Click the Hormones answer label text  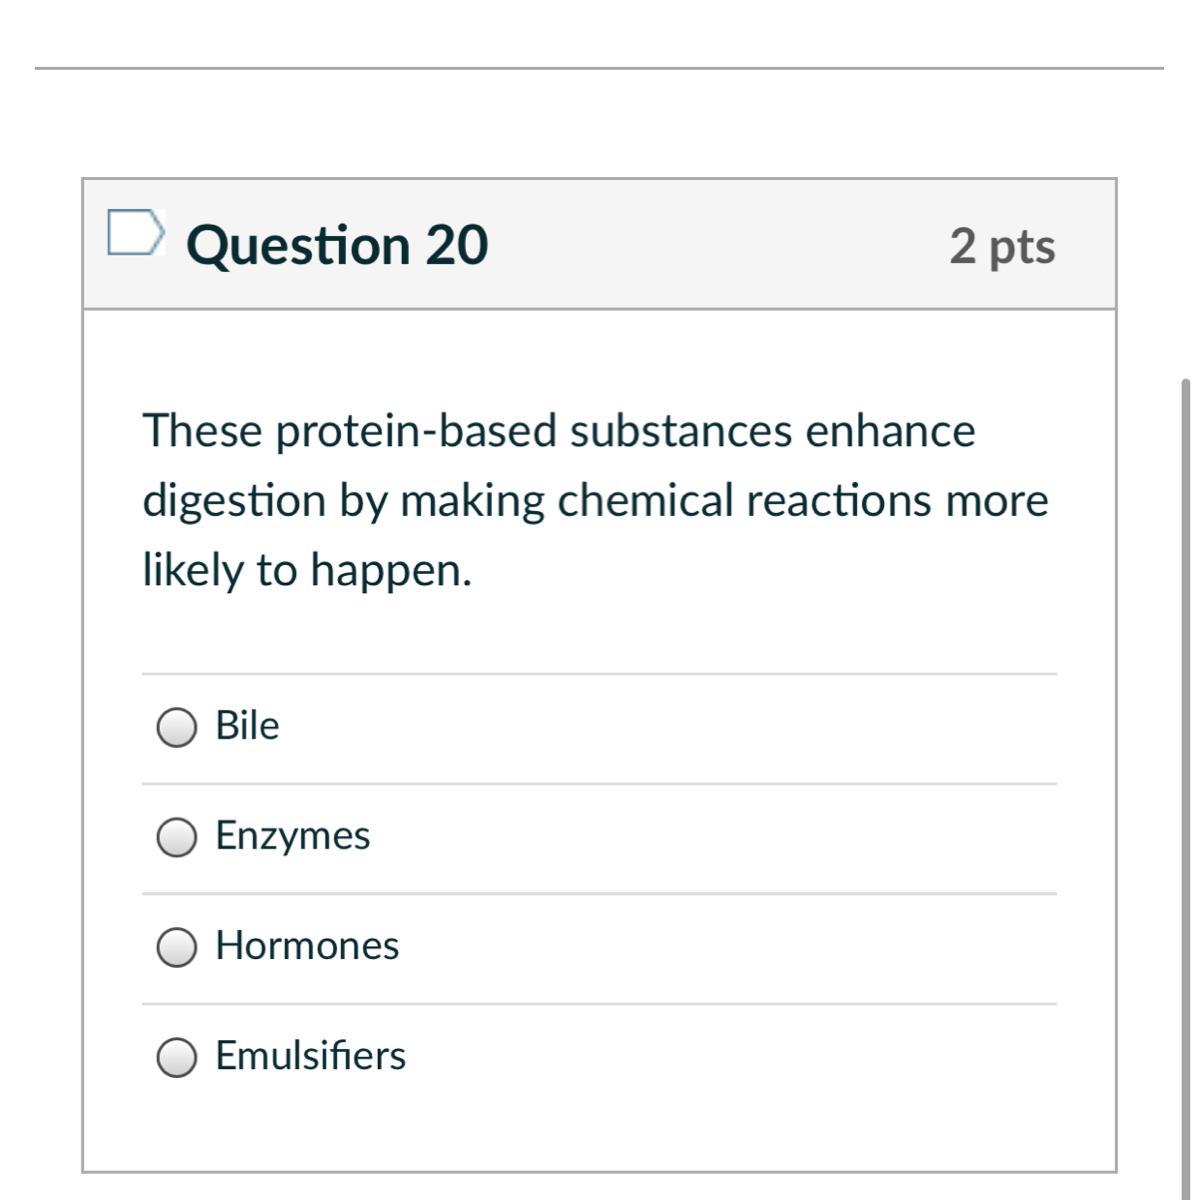(x=307, y=945)
